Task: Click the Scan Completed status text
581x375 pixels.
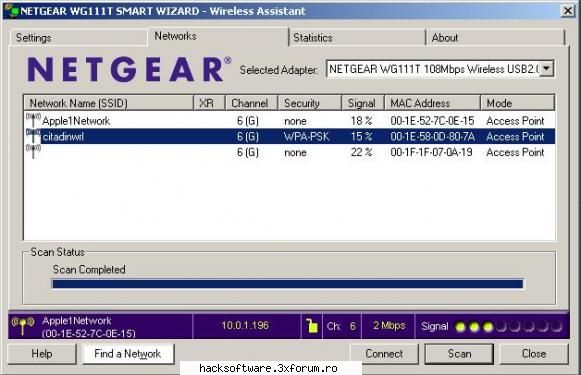Action: (89, 269)
